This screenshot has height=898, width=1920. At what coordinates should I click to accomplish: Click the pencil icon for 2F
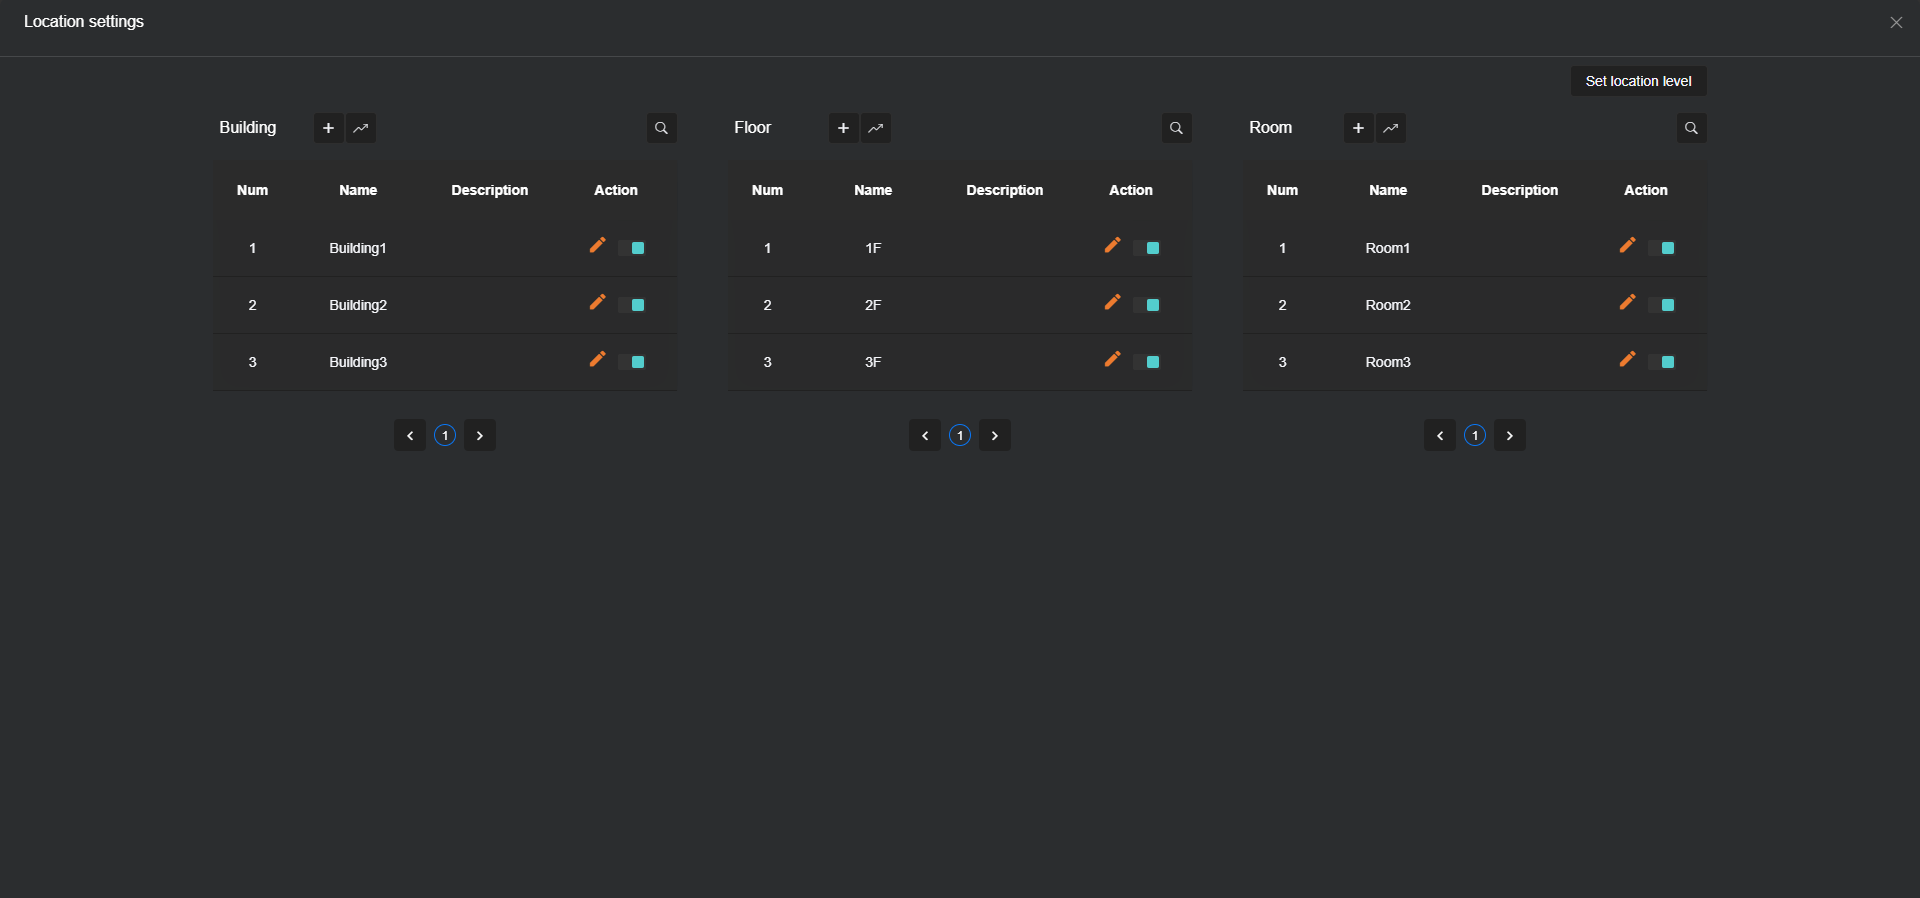coord(1112,303)
